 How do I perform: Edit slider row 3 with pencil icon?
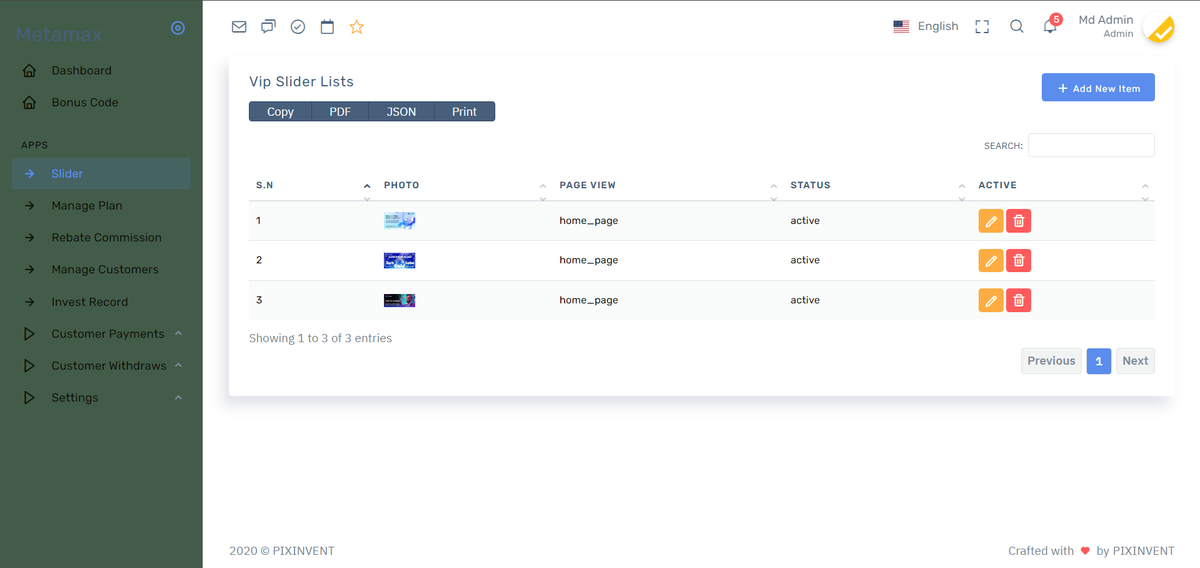991,301
